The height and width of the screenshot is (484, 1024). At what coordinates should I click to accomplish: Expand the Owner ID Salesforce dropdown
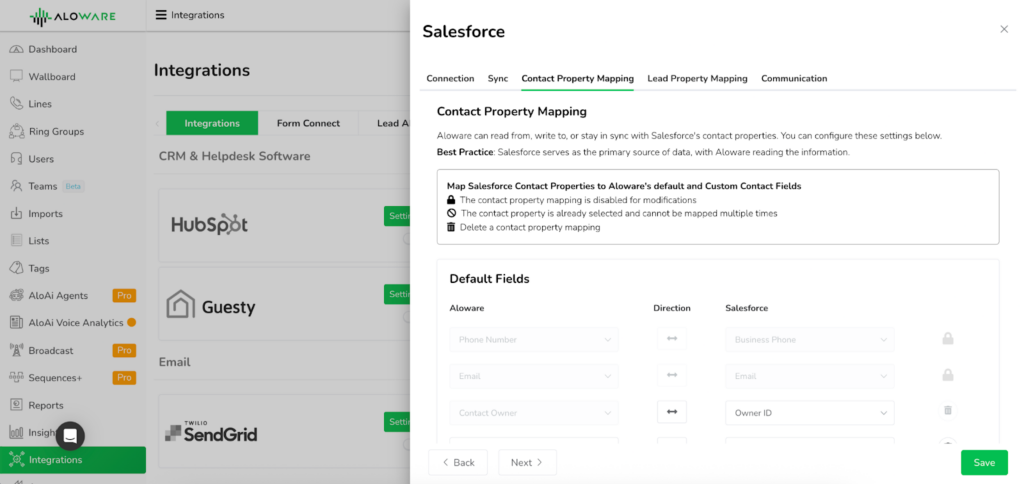click(x=810, y=413)
